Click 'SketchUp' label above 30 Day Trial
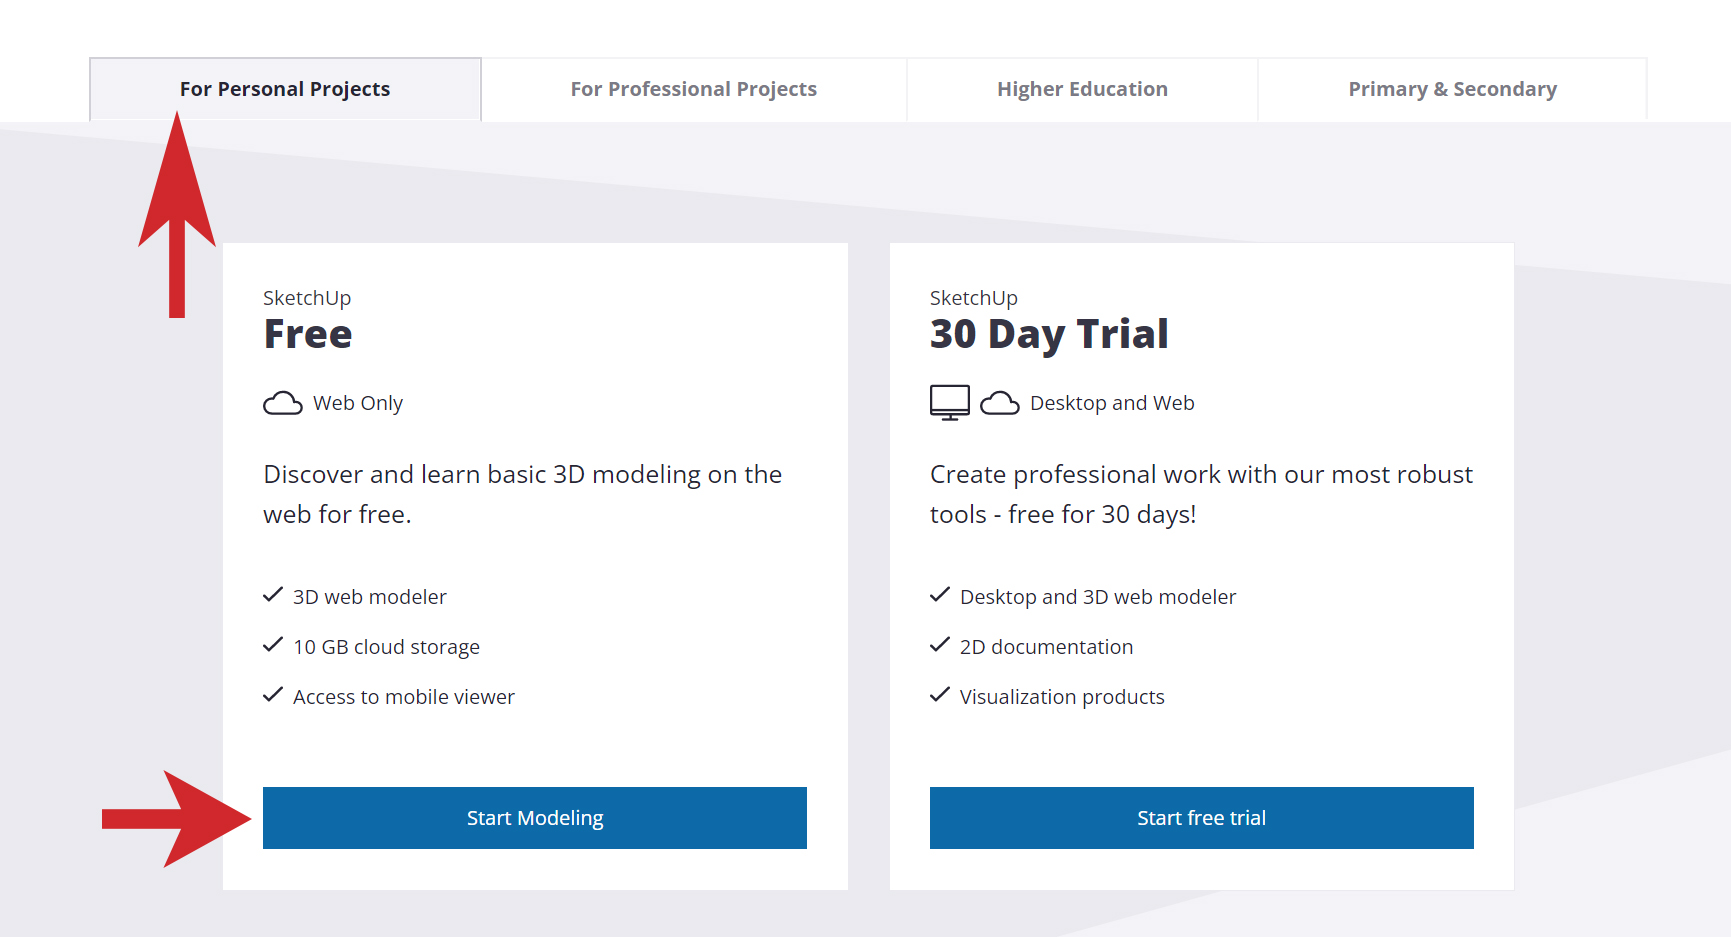This screenshot has width=1731, height=937. 974,298
